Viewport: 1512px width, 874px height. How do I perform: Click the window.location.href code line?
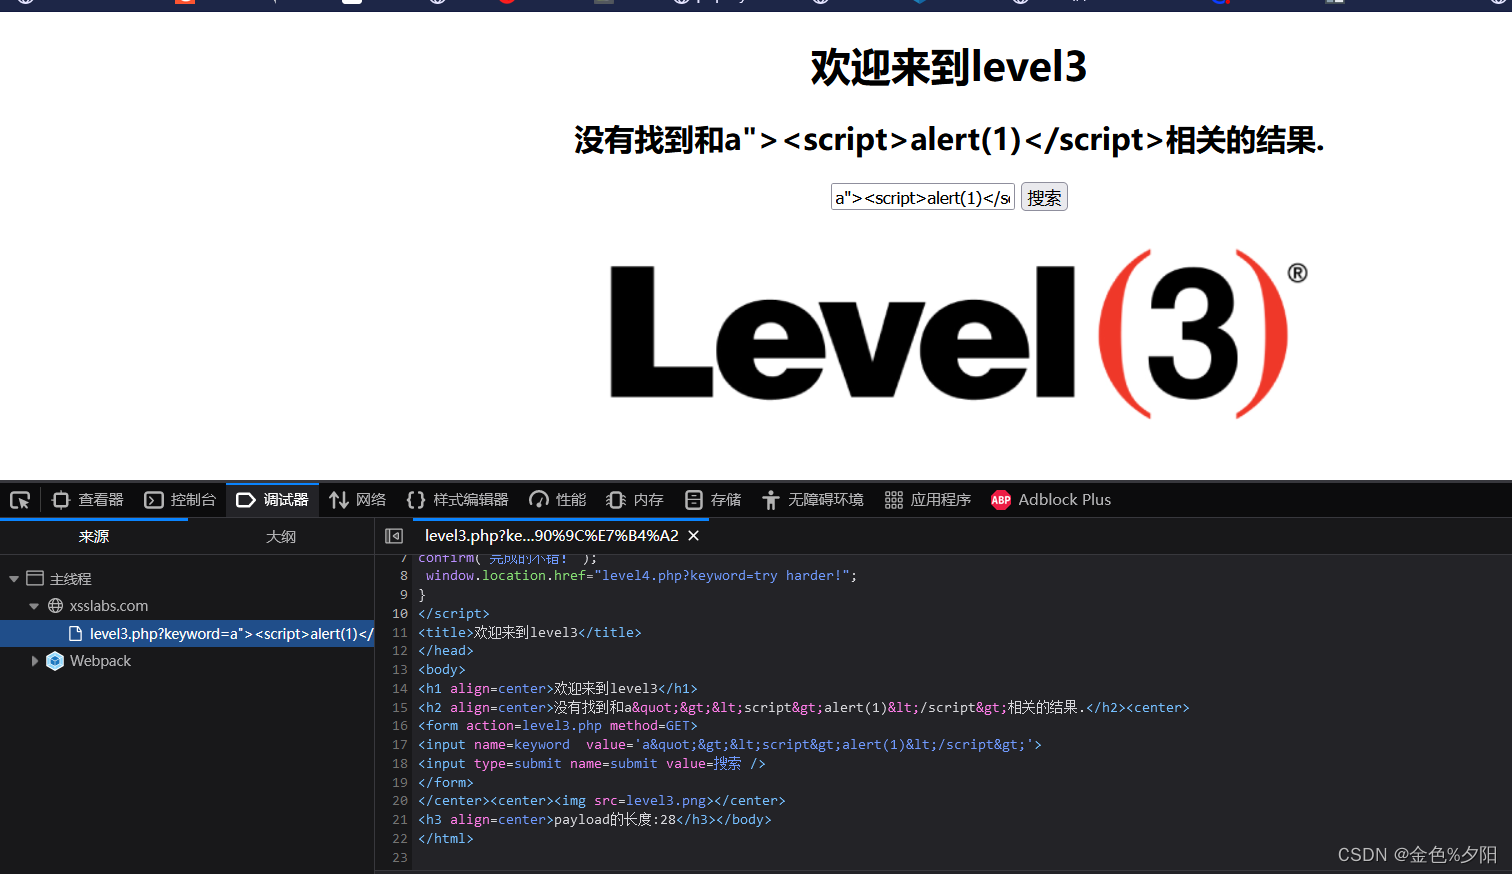point(641,576)
